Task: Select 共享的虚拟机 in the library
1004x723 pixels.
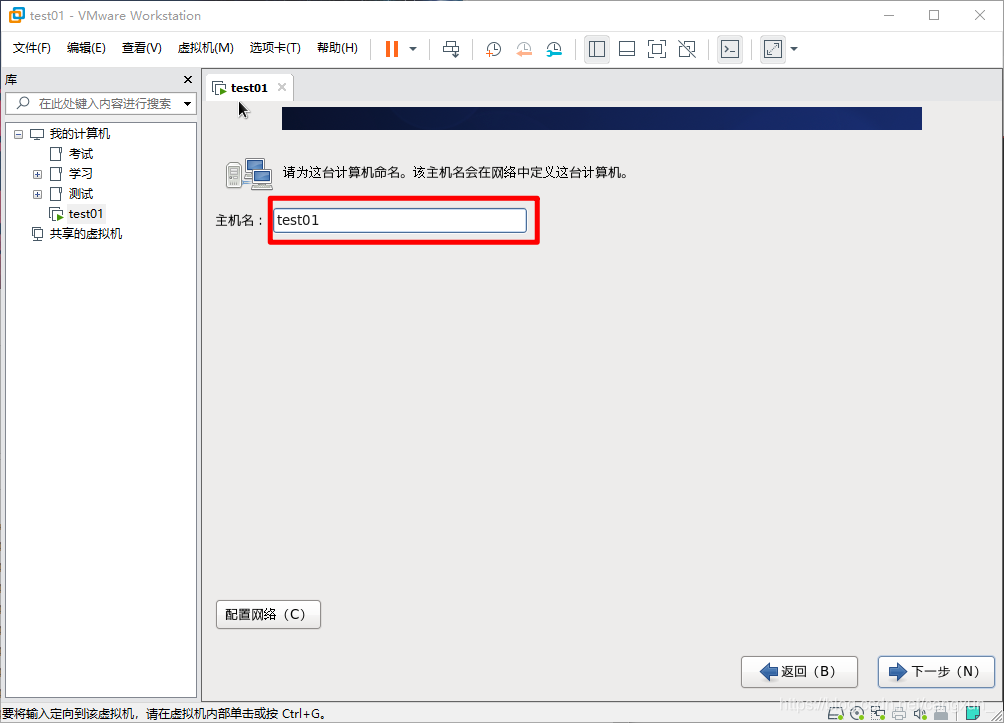Action: (86, 234)
